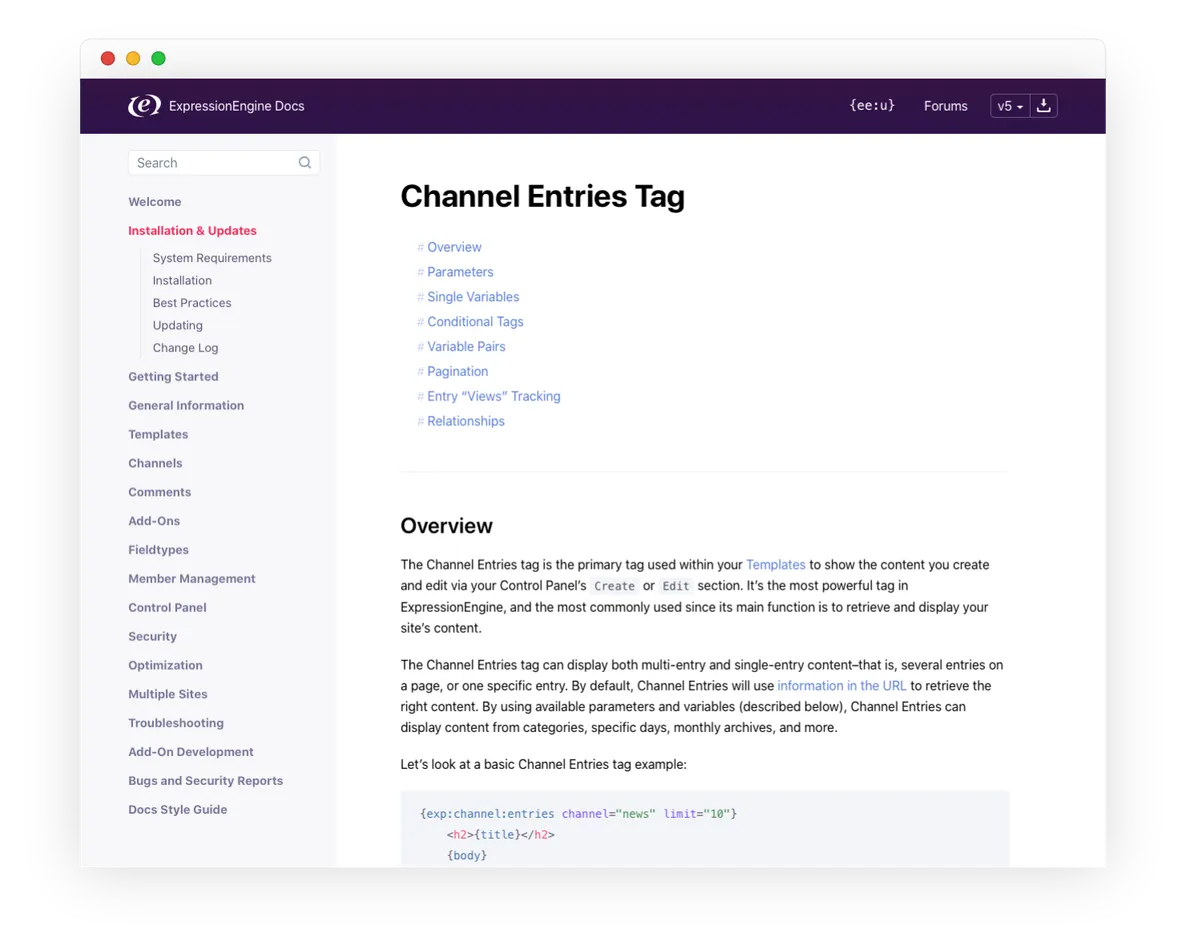Click the ExpressionEngine logo icon
Viewport: 1186px width, 950px height.
coord(144,106)
